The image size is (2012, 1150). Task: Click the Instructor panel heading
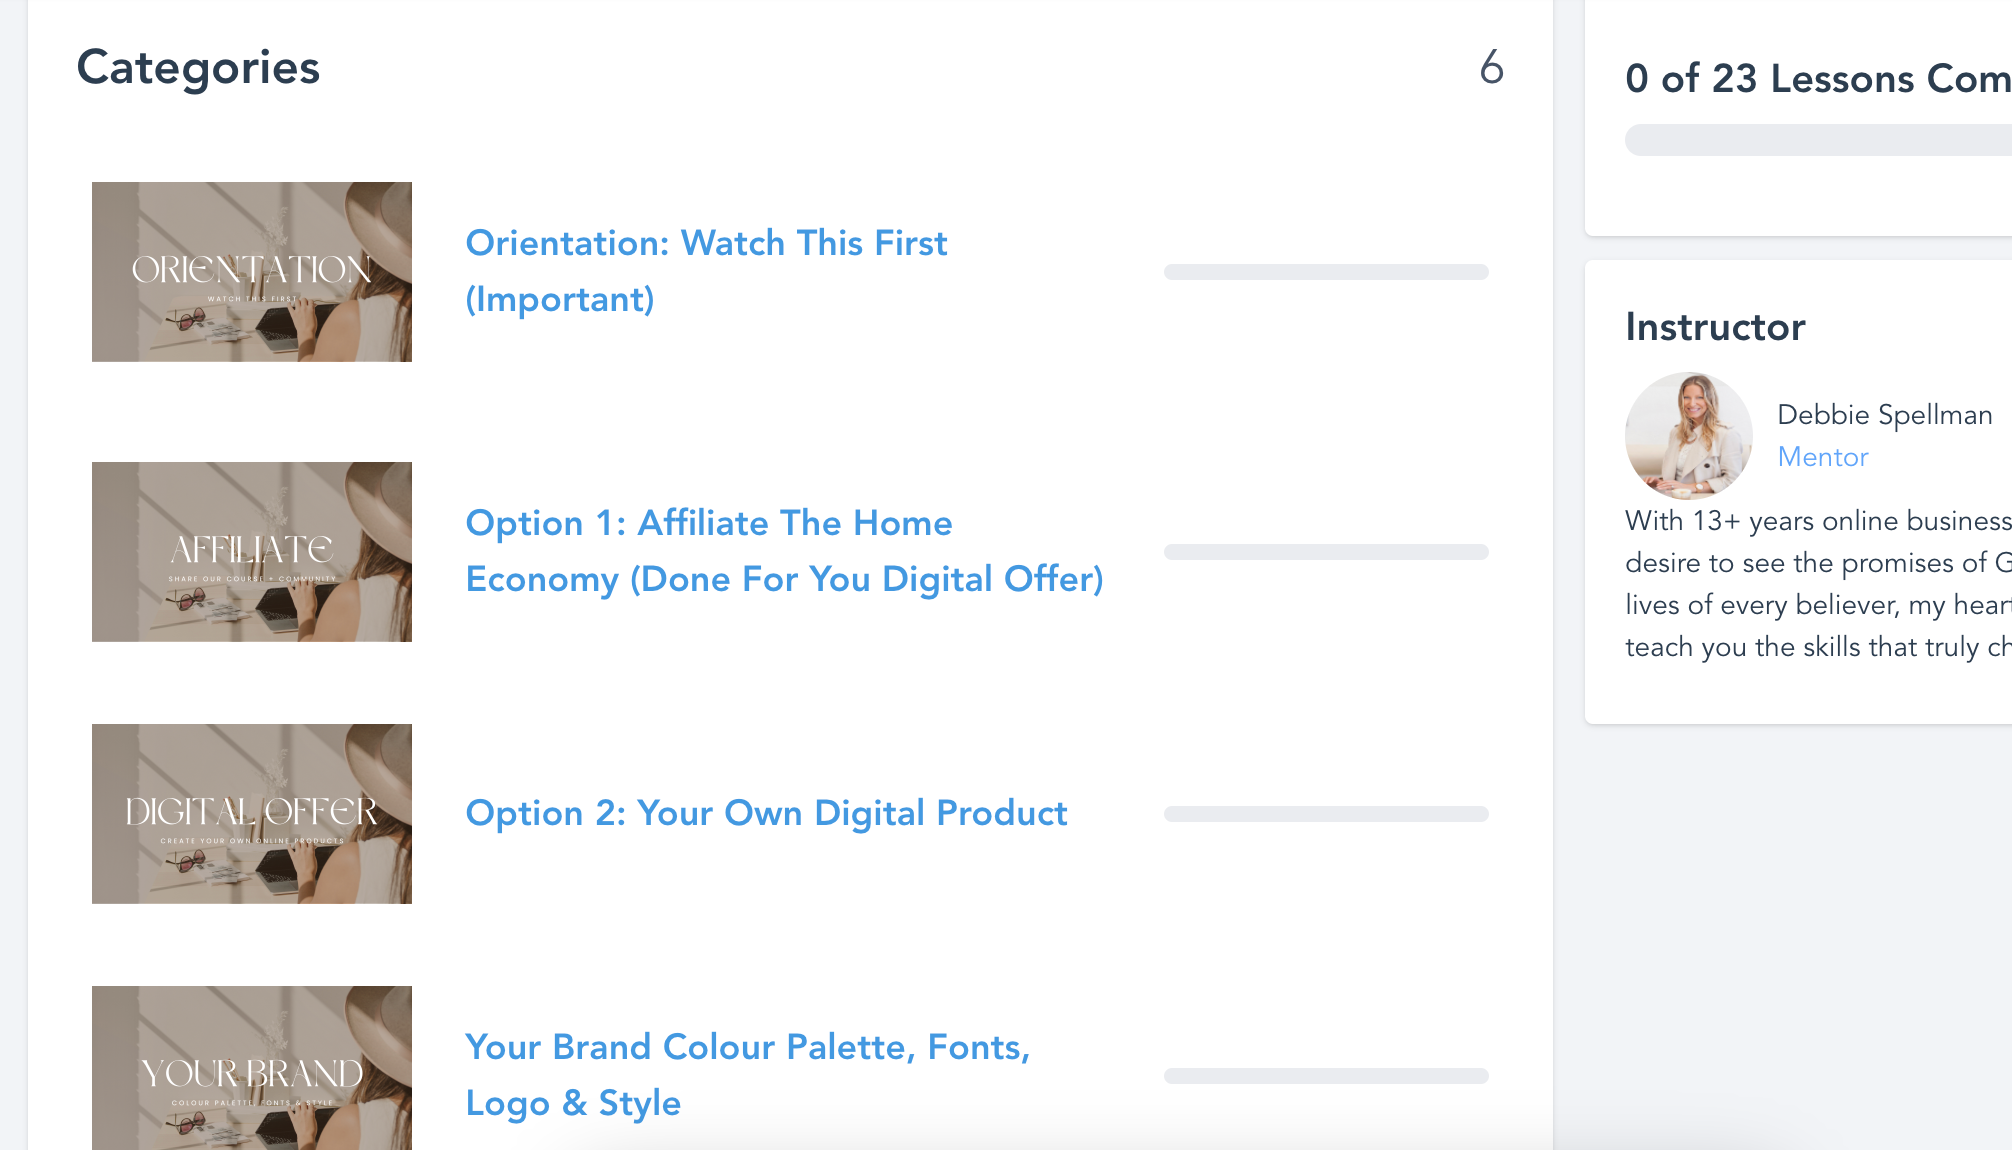click(1715, 327)
